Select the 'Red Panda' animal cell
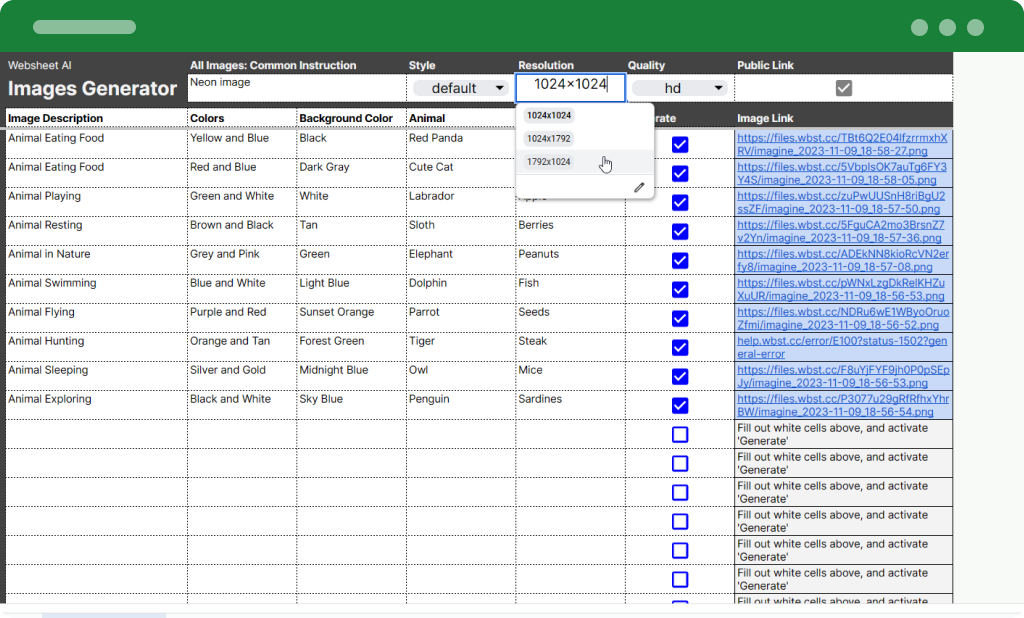 461,144
